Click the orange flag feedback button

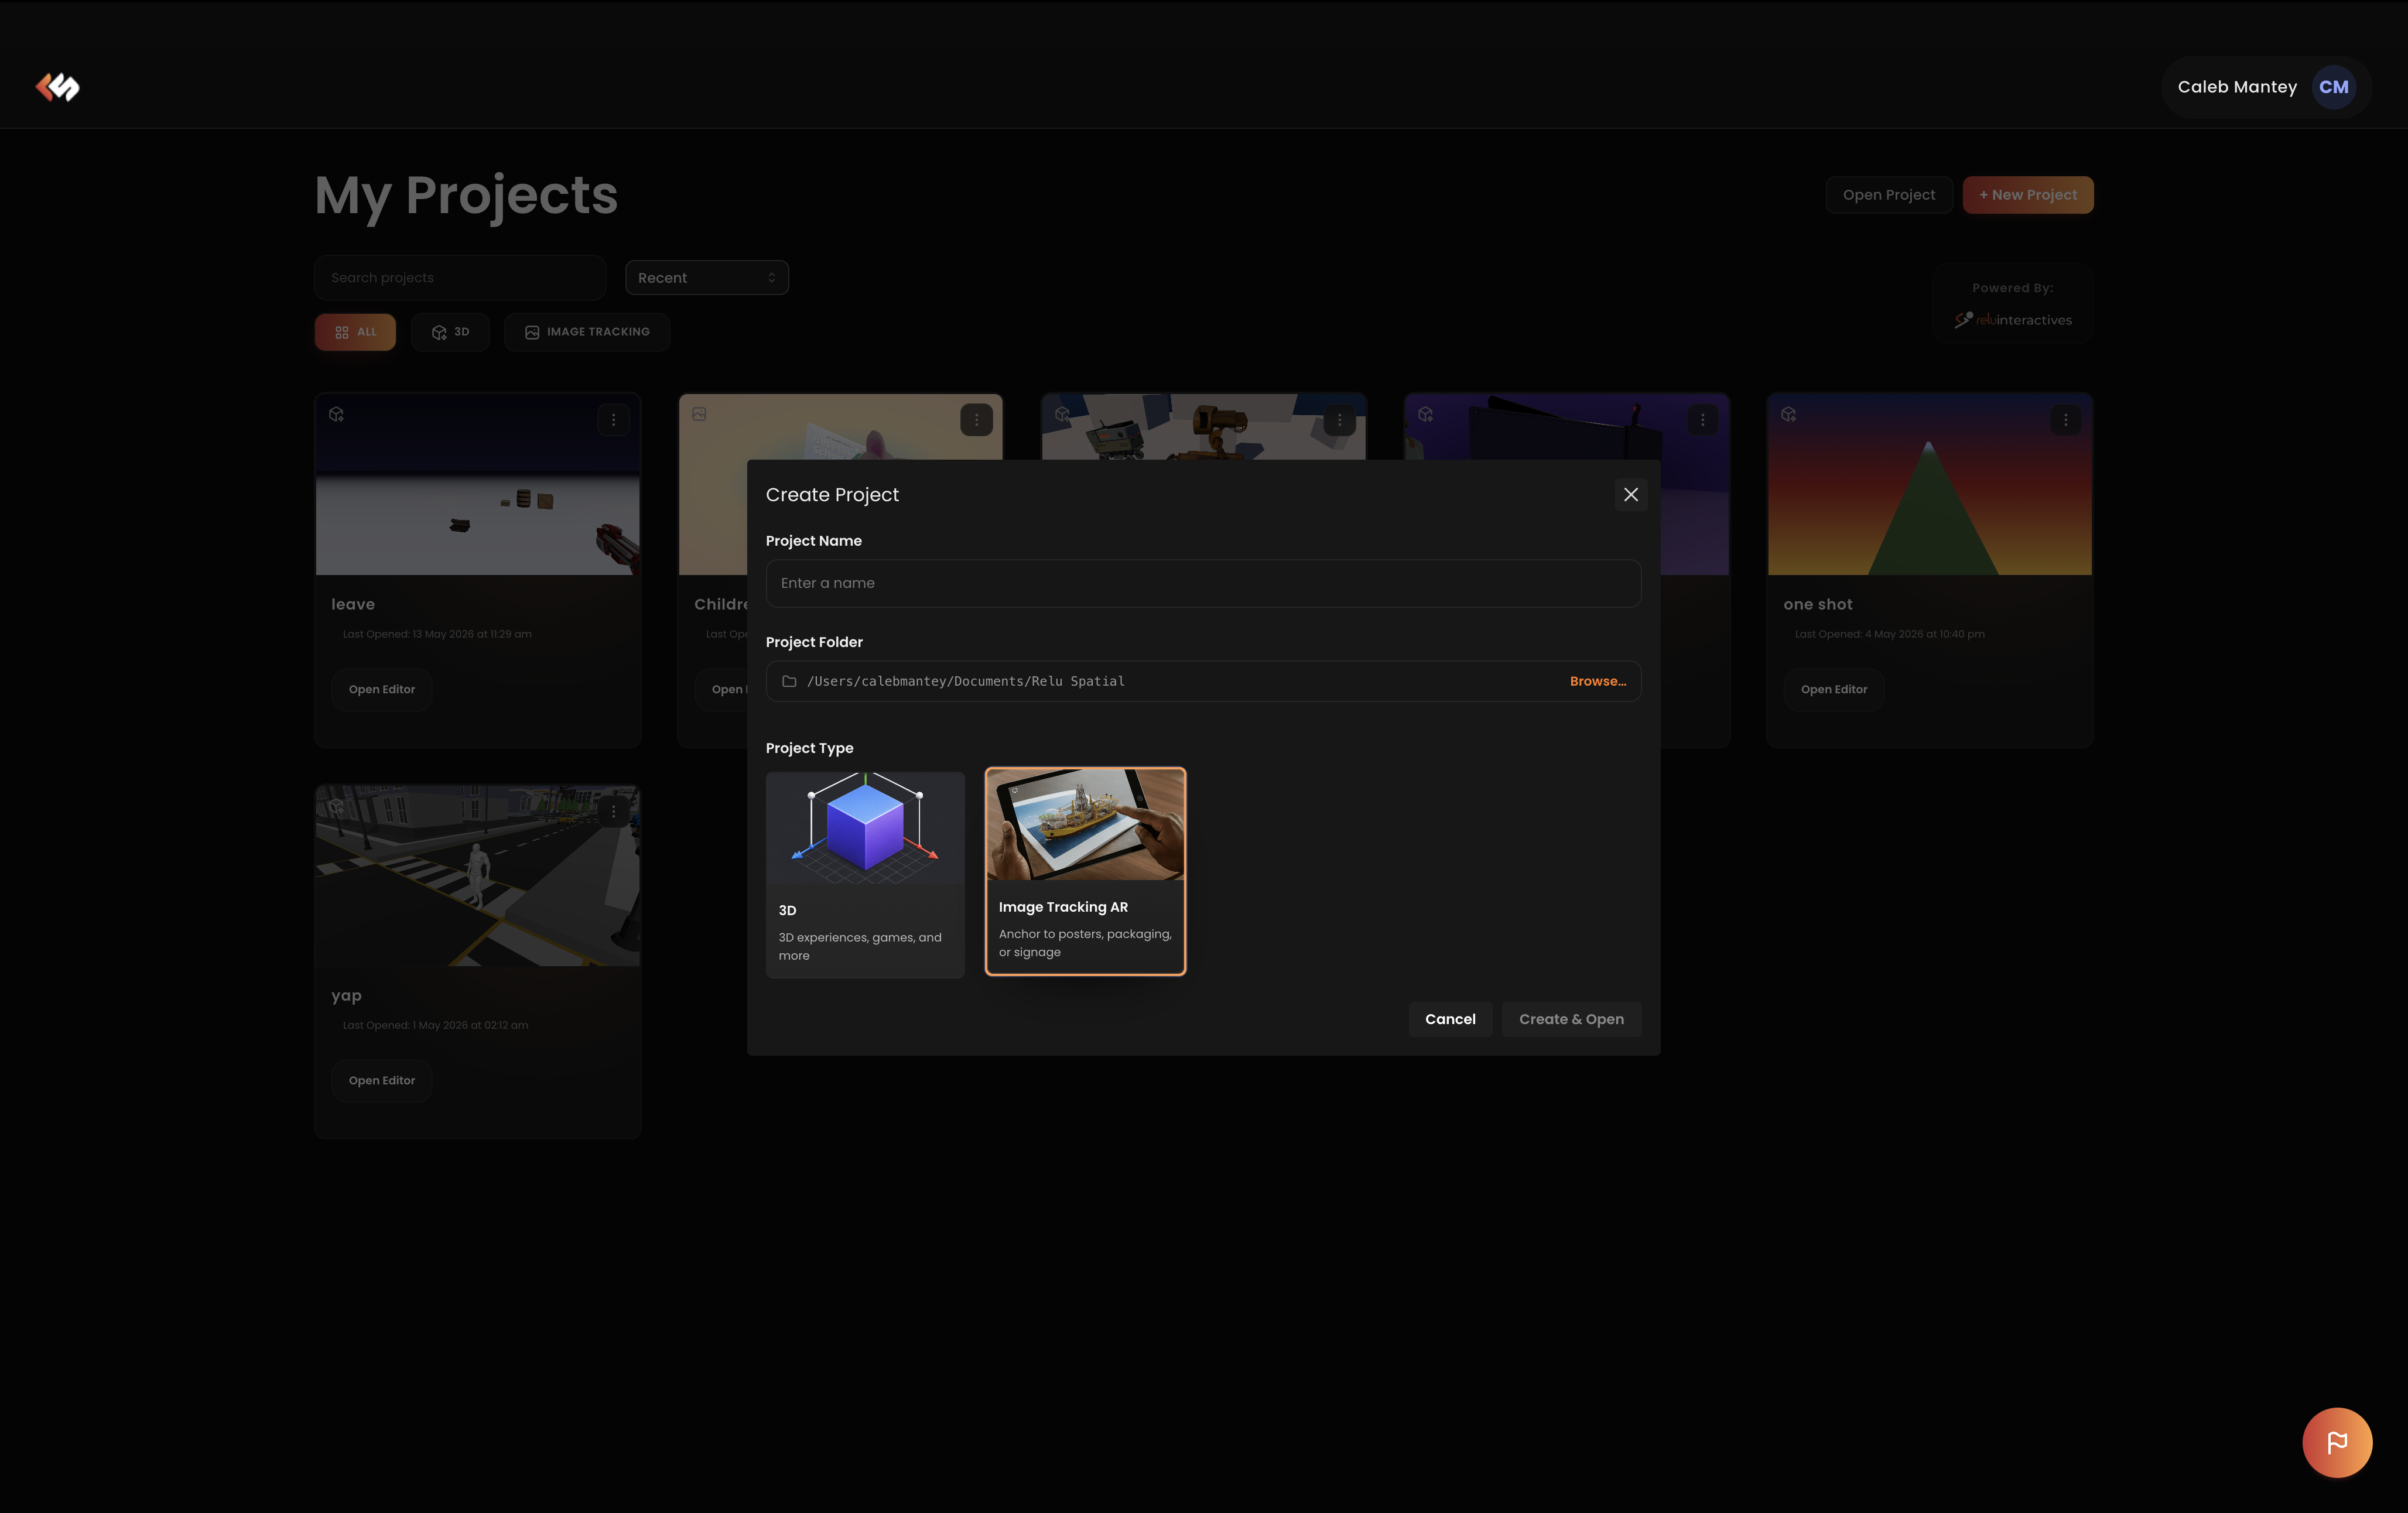[x=2337, y=1442]
